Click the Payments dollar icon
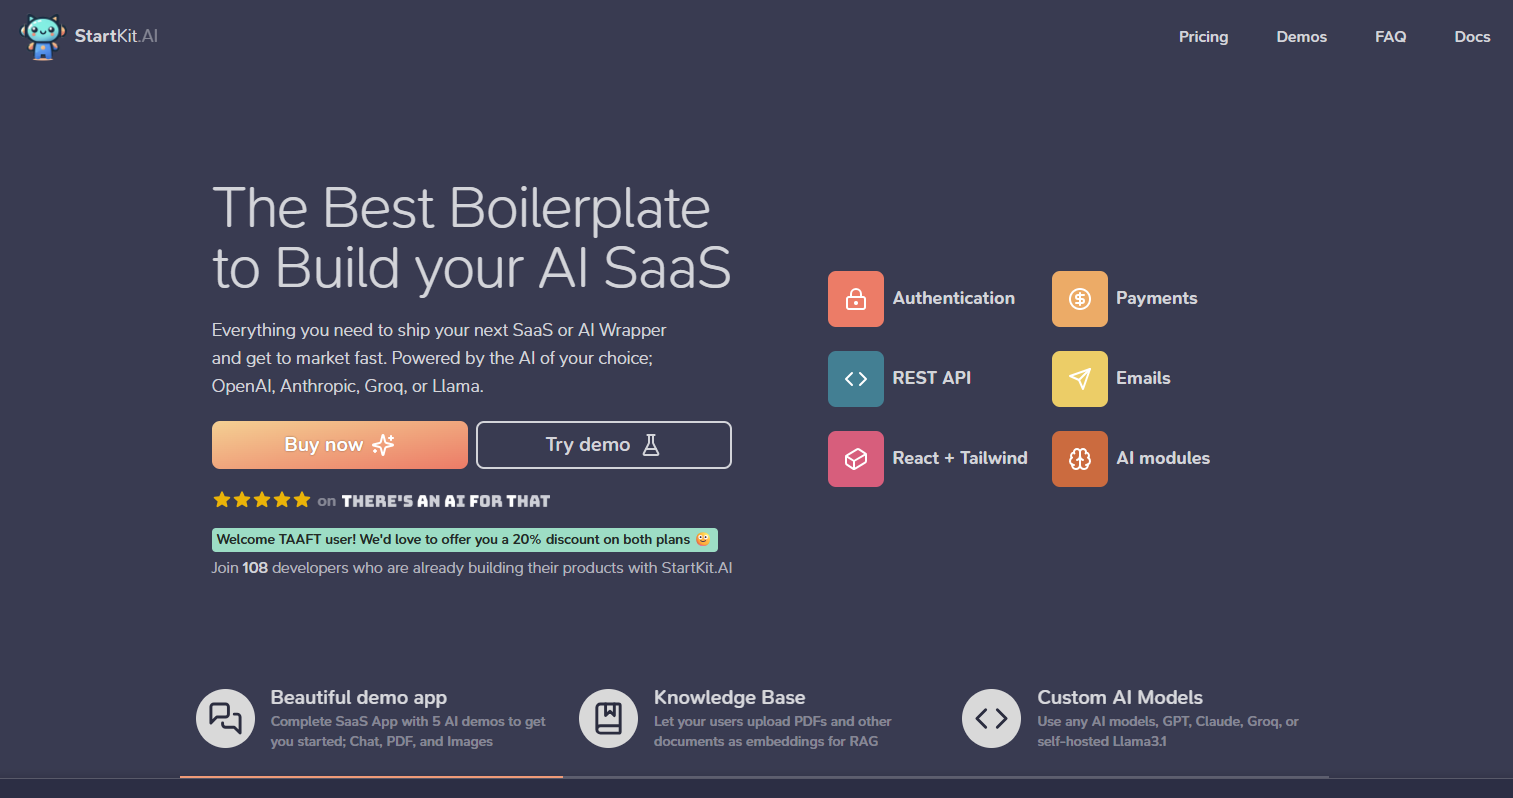Image resolution: width=1513 pixels, height=798 pixels. tap(1080, 299)
